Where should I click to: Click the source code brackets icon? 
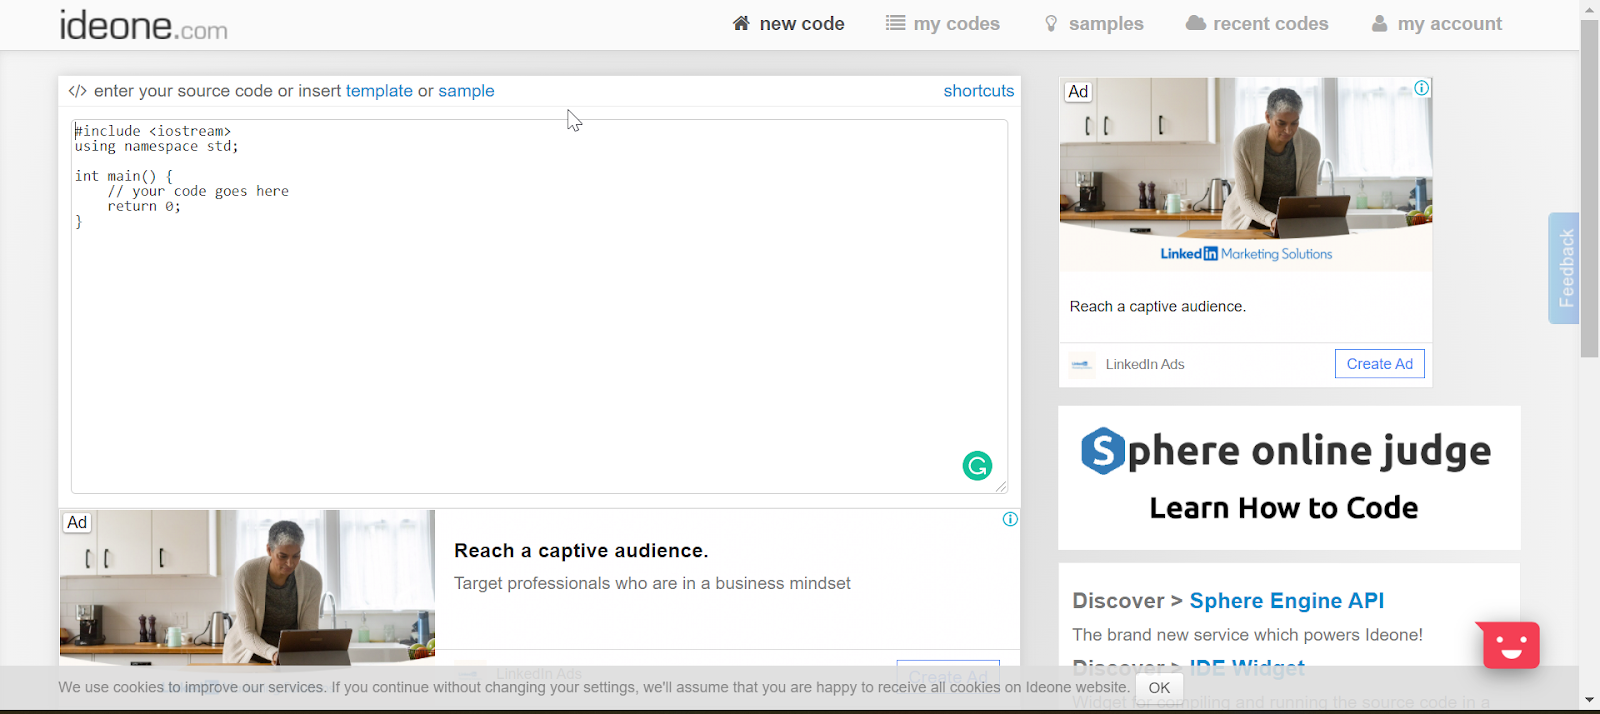point(77,91)
